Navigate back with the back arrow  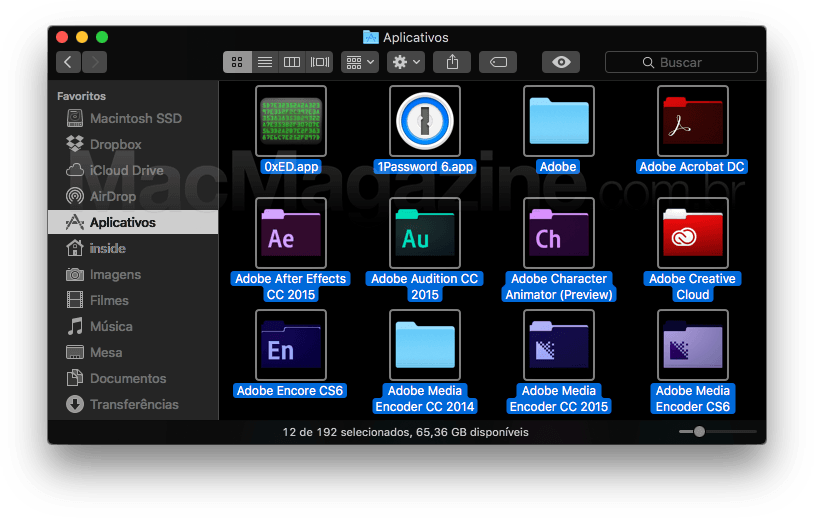pyautogui.click(x=68, y=62)
